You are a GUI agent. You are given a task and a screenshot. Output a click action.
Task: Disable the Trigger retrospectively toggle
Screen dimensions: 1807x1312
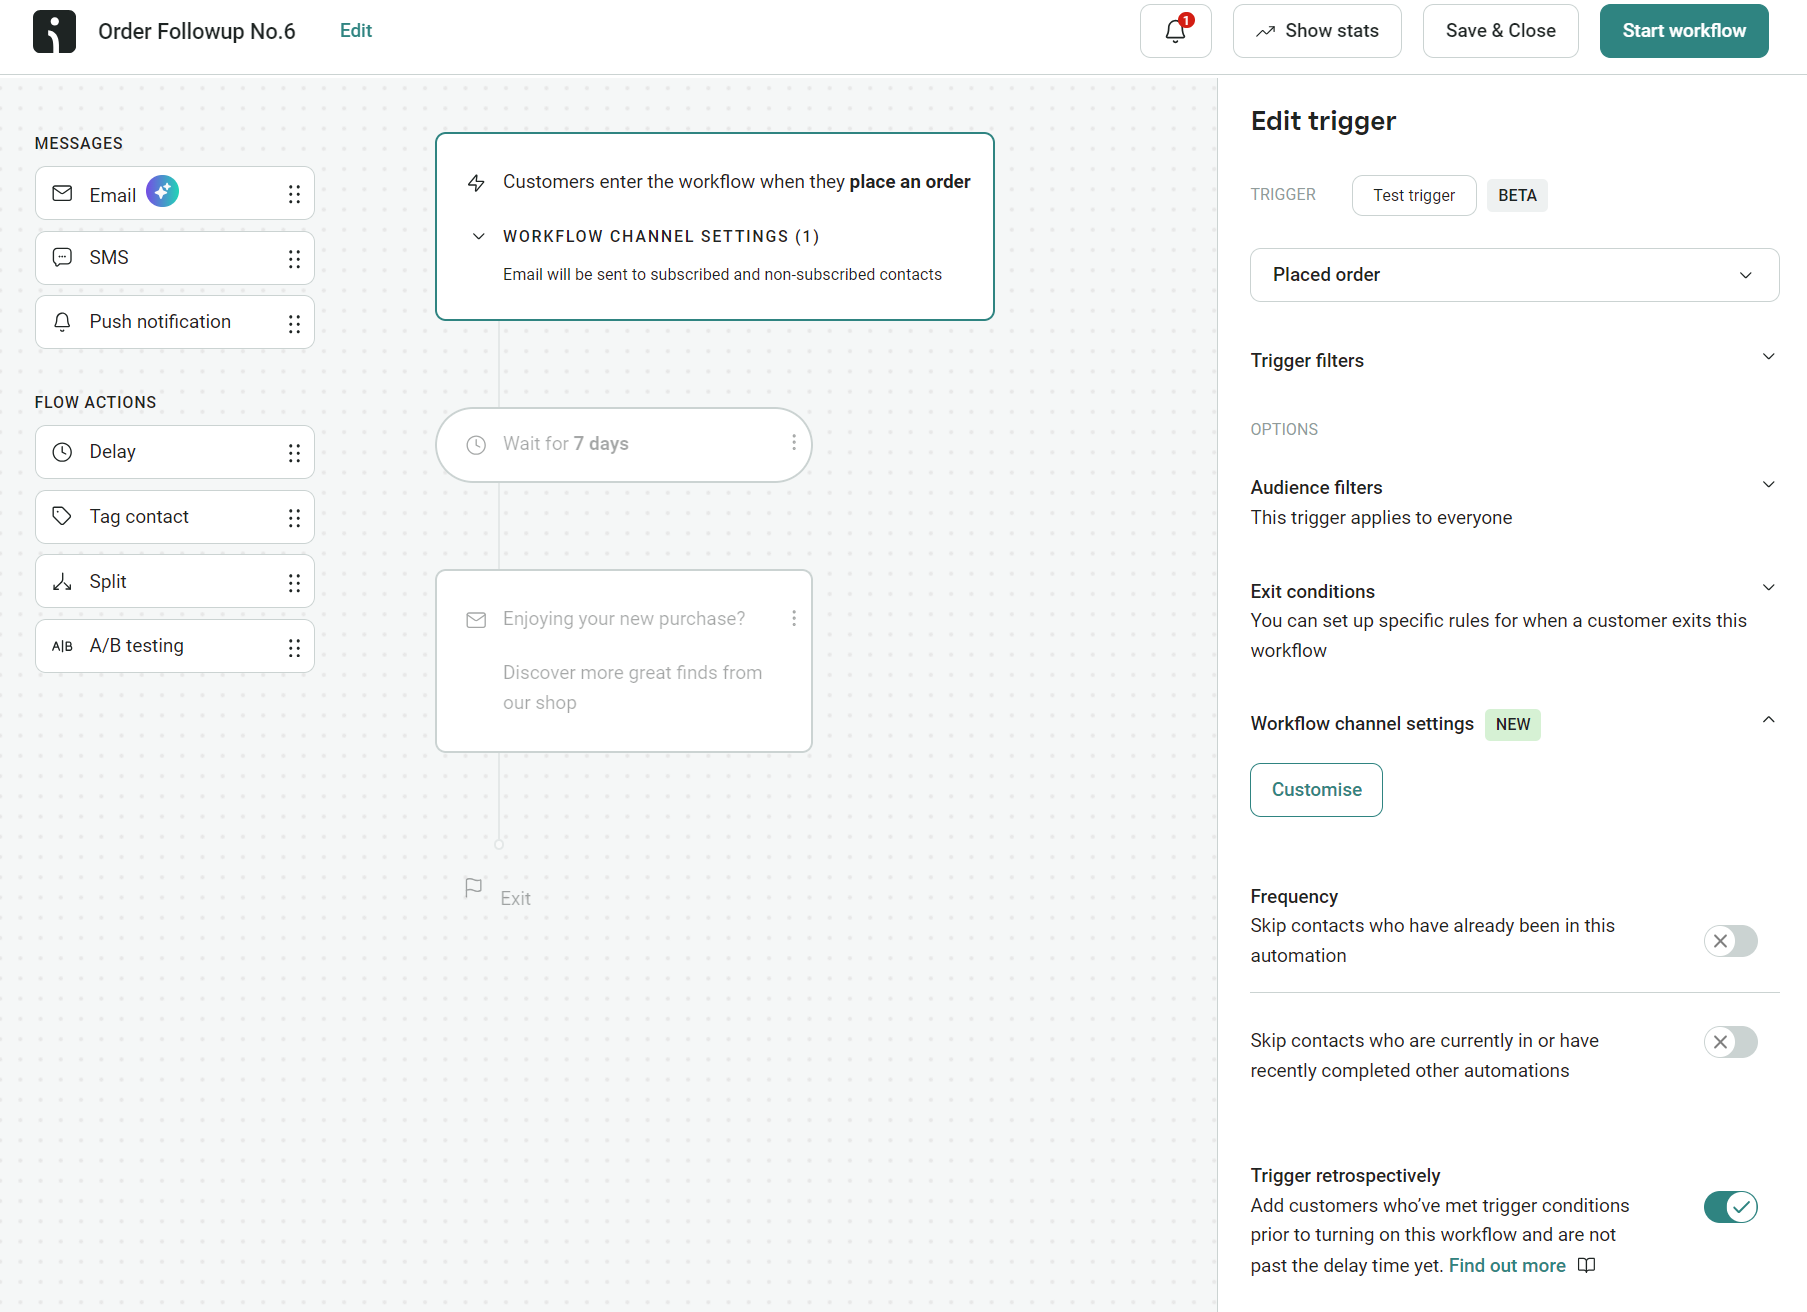[1731, 1207]
